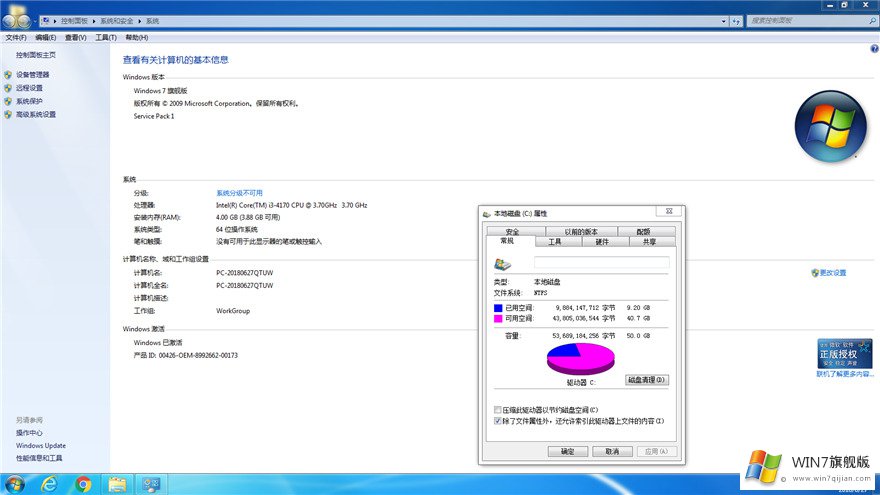Click the search magnifier icon

(x=872, y=21)
